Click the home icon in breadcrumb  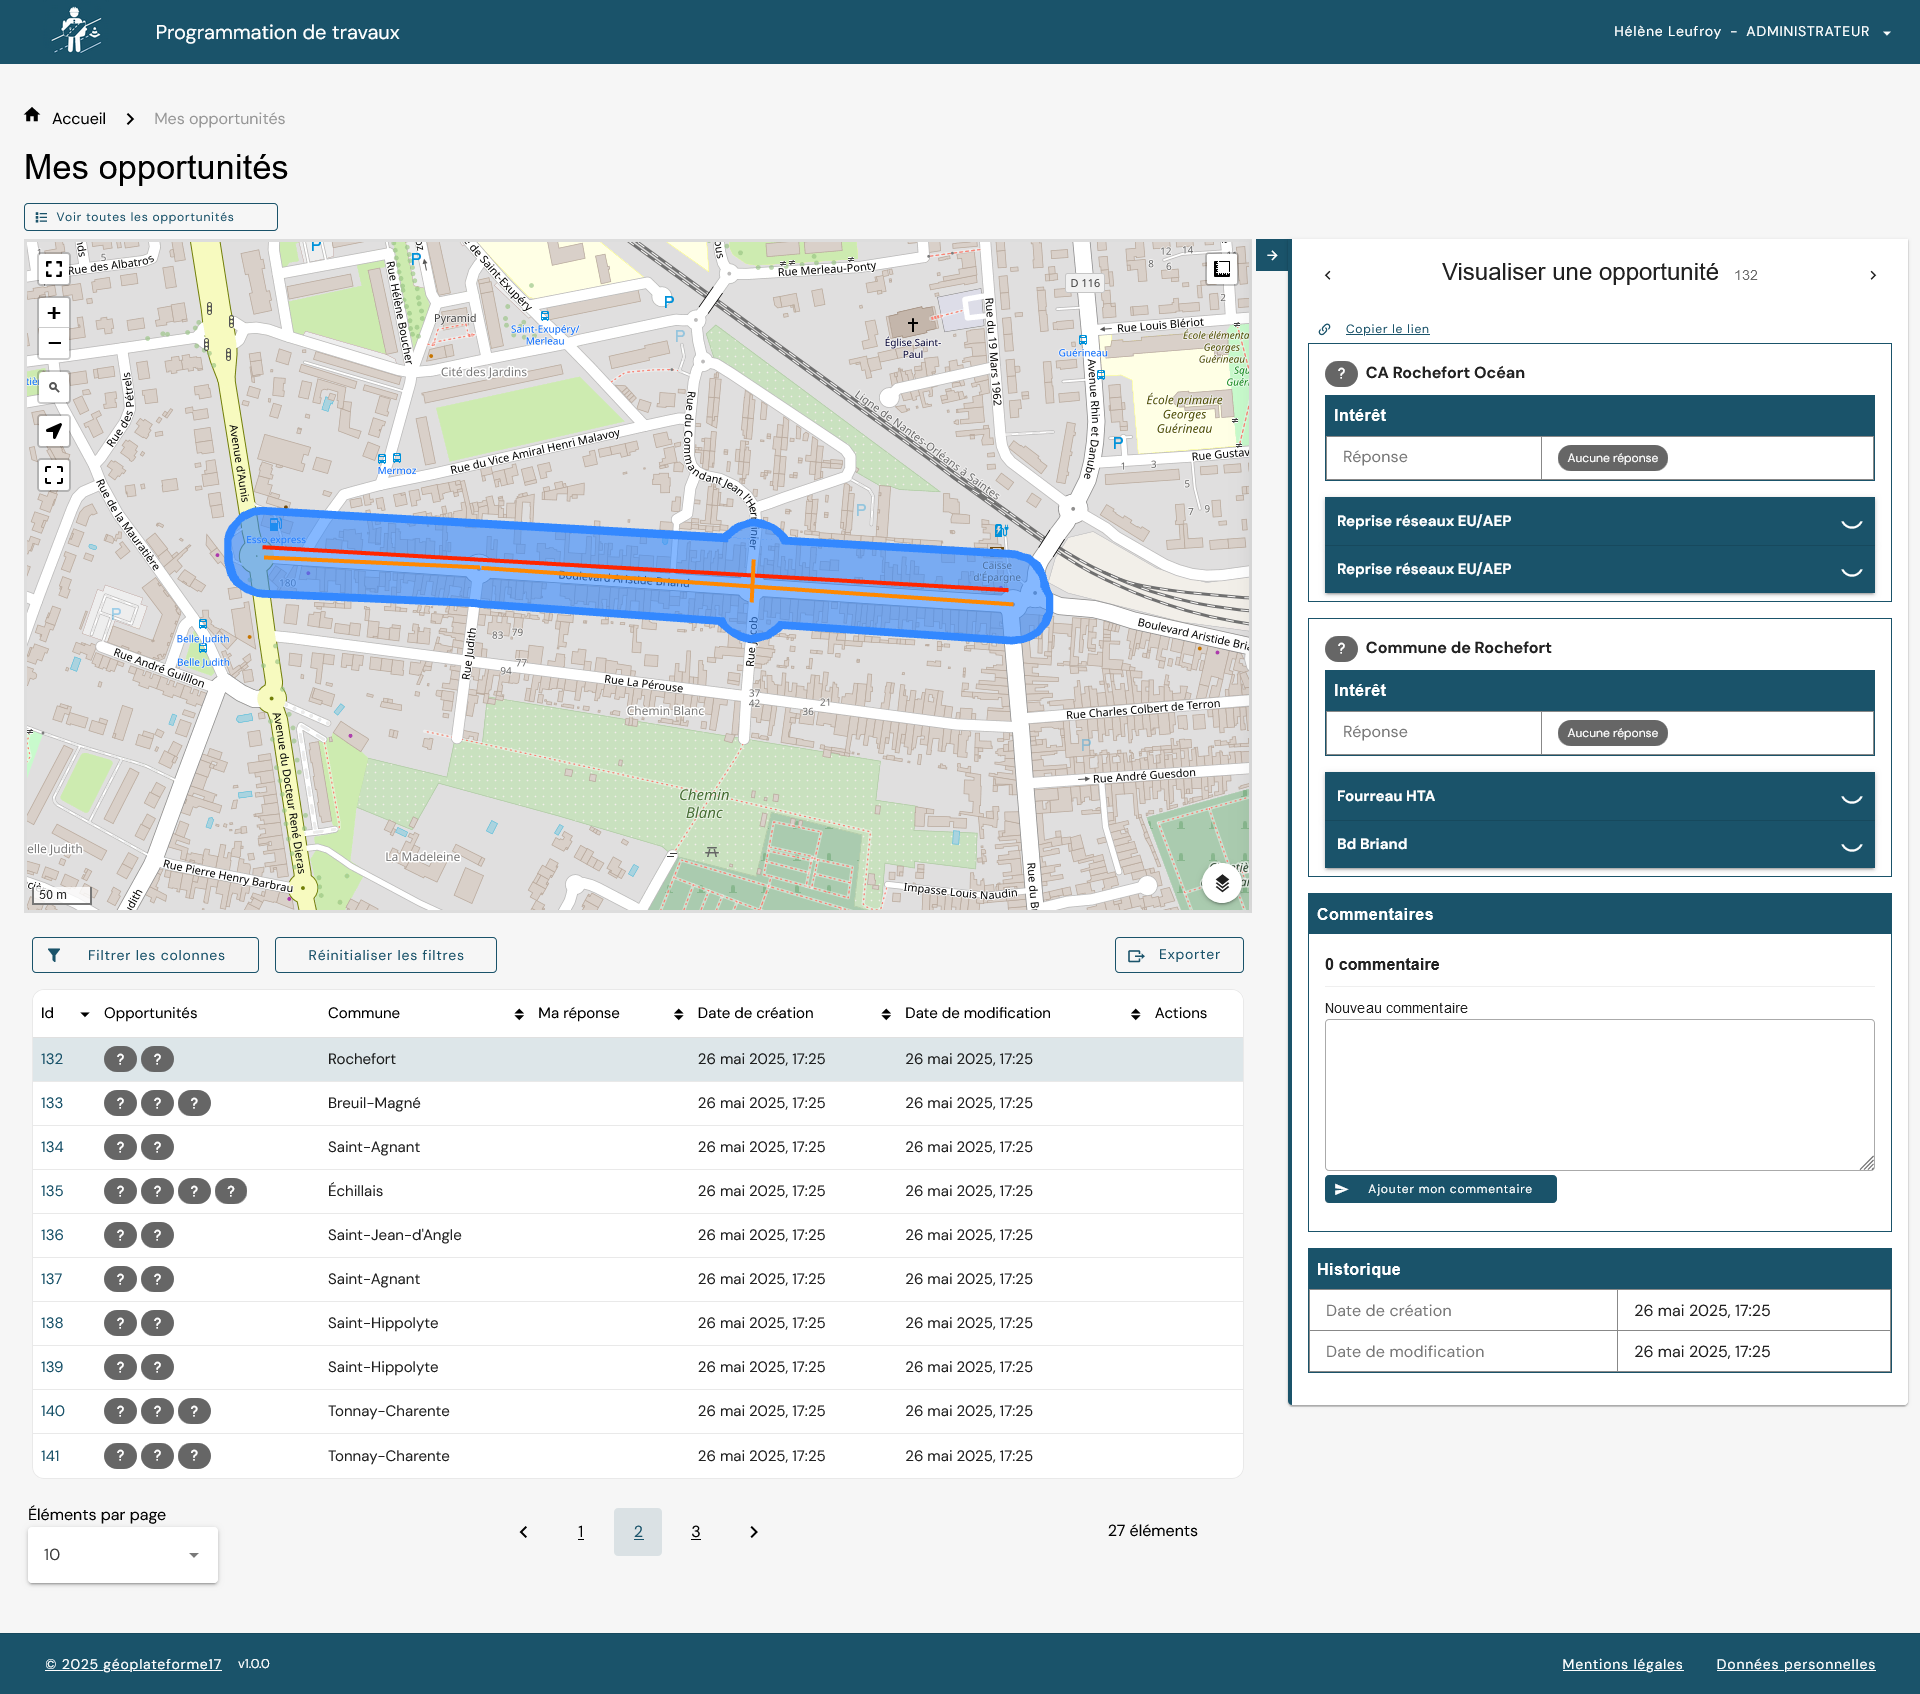[32, 116]
